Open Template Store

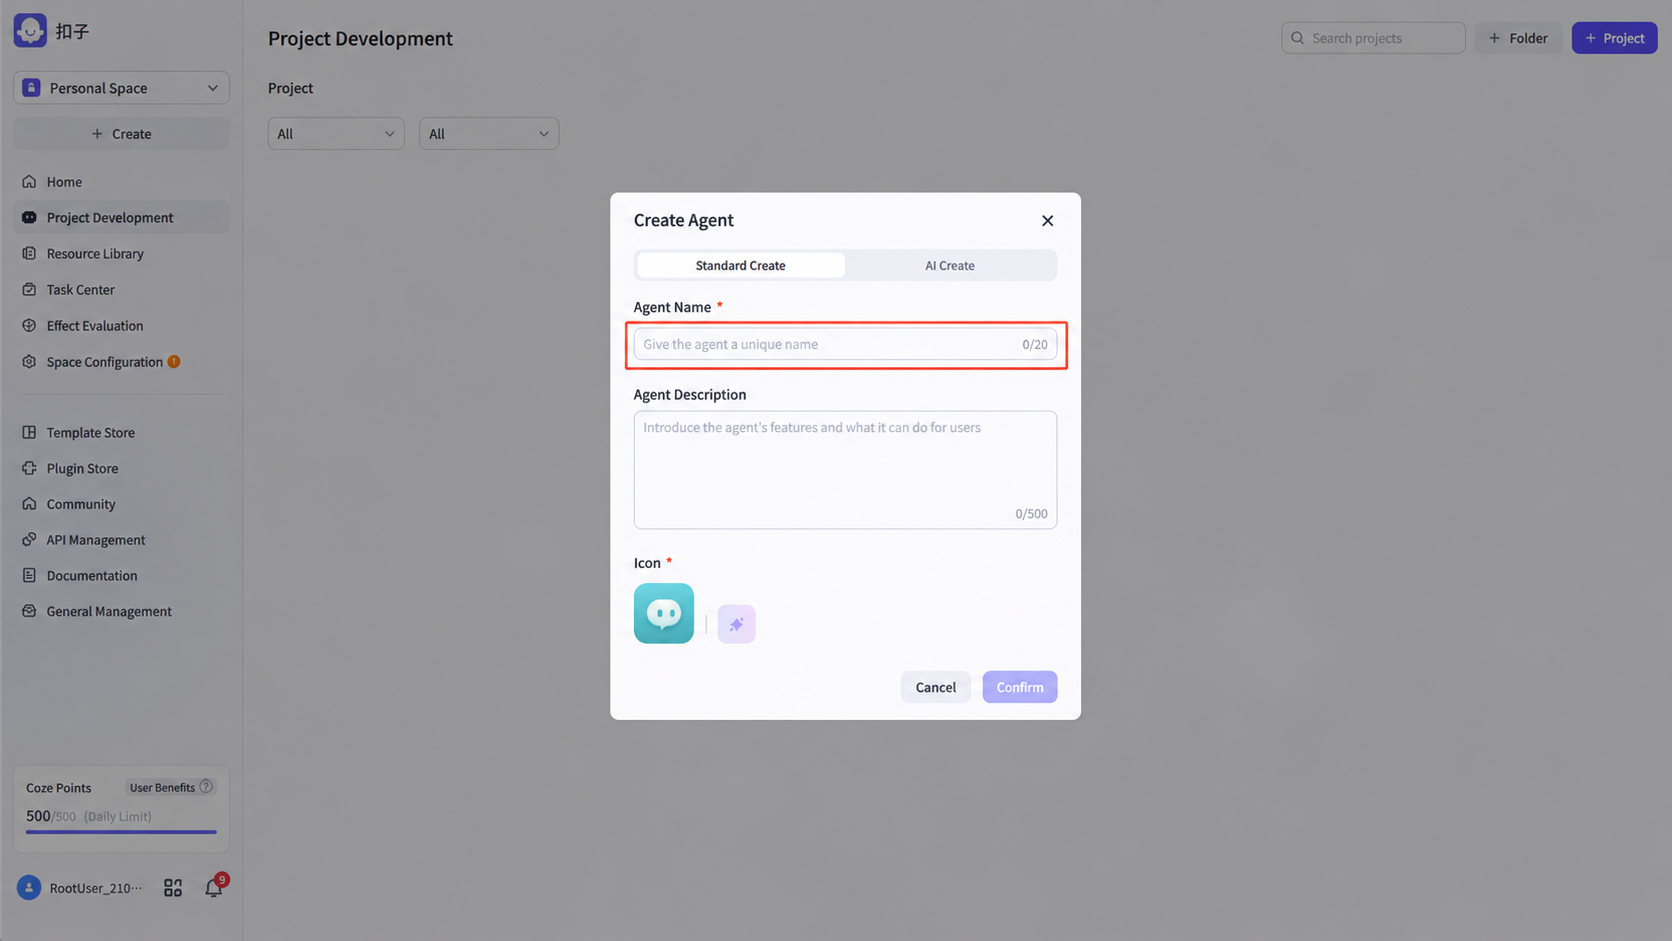121,433
